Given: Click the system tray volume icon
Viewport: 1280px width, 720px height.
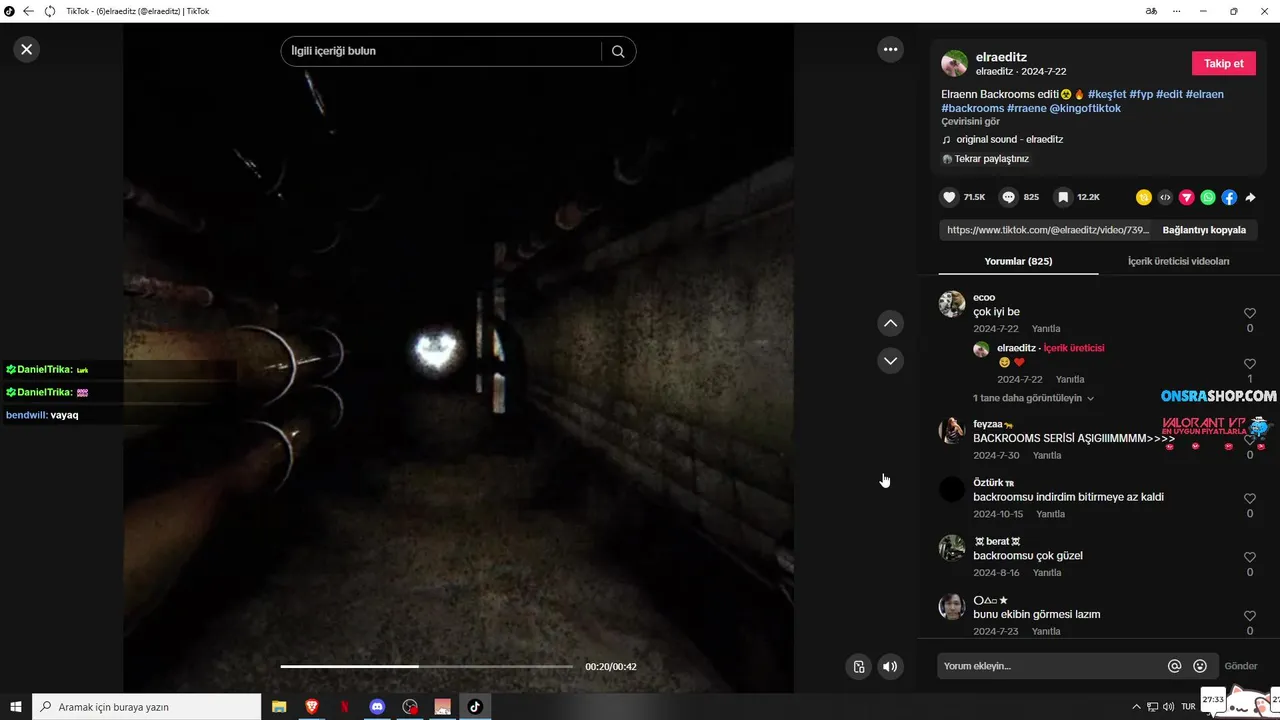Looking at the screenshot, I should coord(1168,706).
